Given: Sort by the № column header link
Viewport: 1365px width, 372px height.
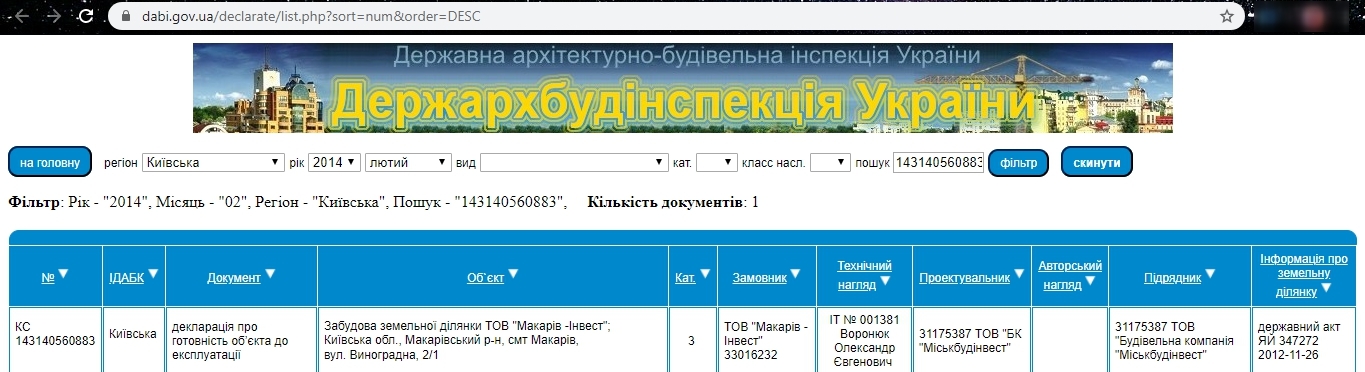Looking at the screenshot, I should [47, 277].
